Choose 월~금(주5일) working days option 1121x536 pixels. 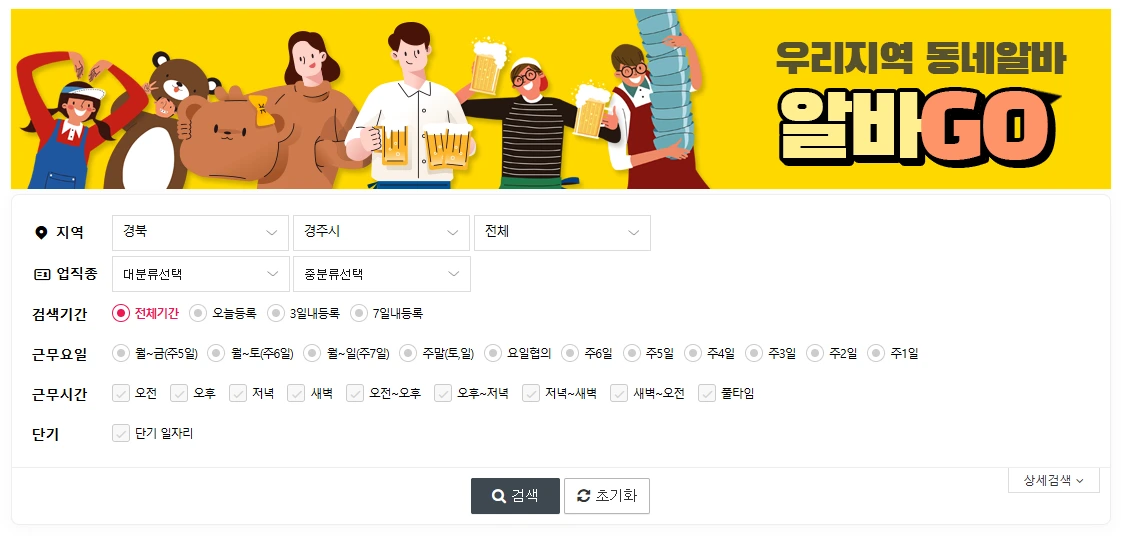(x=121, y=353)
